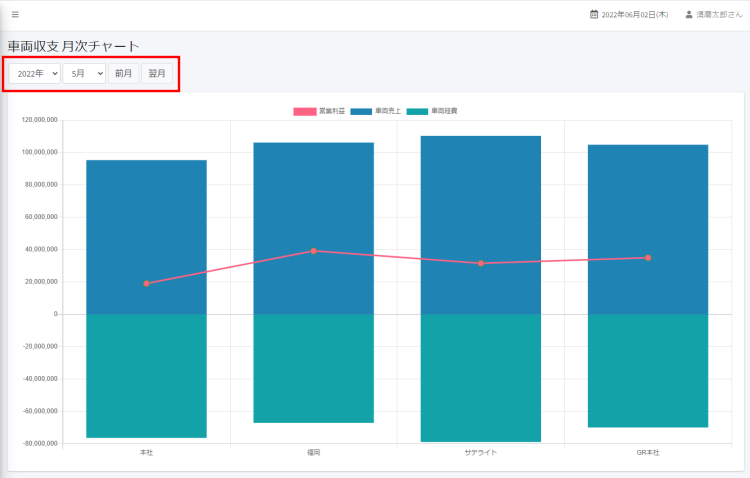Click the 営業利益 data point for サテライト
Viewport: 750px width, 478px height.
click(x=481, y=263)
